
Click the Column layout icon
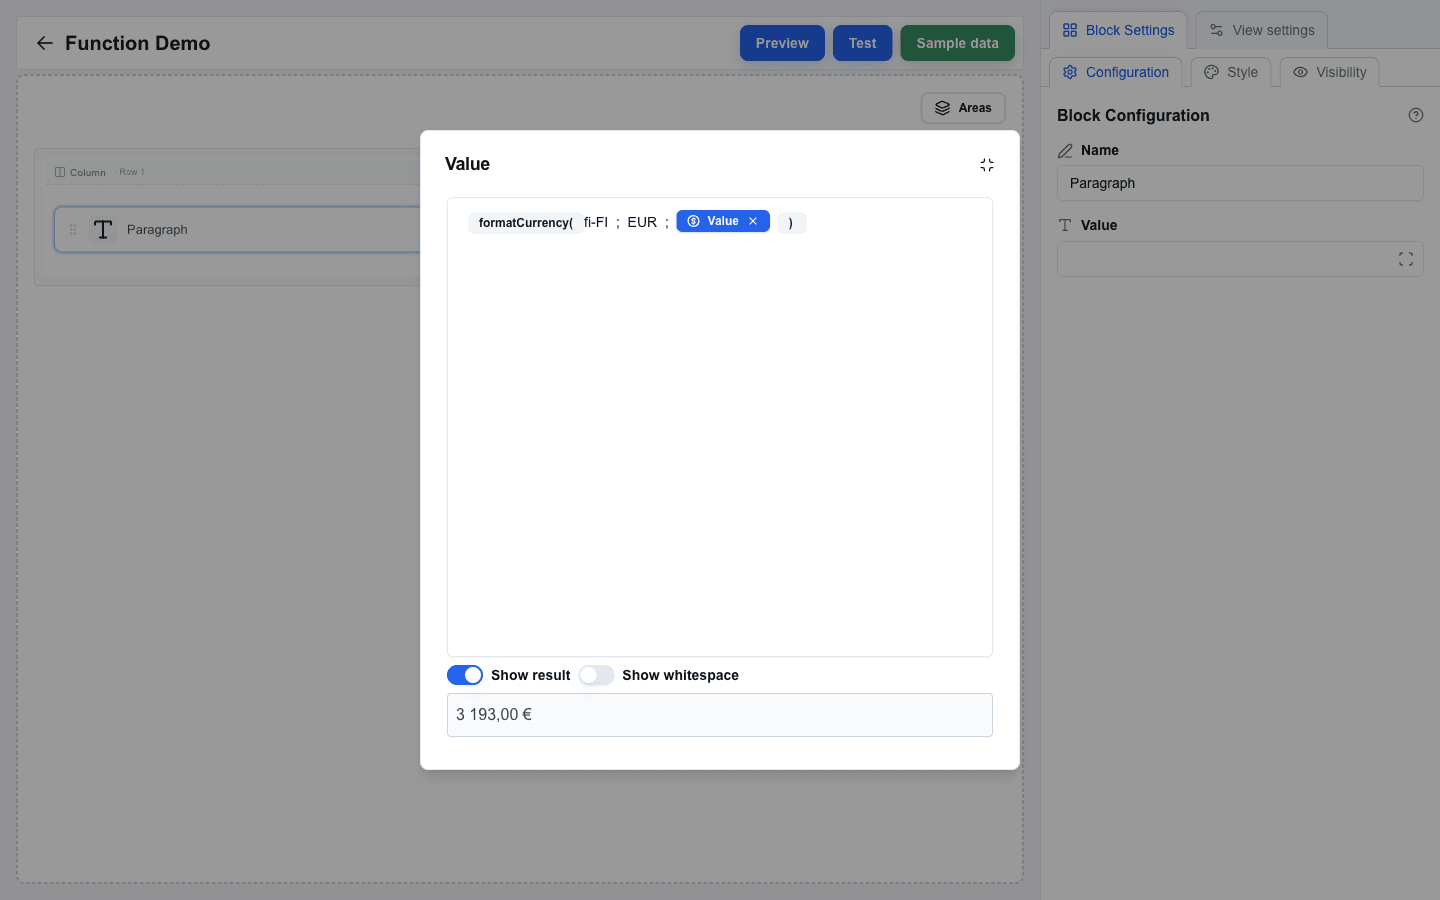[60, 172]
